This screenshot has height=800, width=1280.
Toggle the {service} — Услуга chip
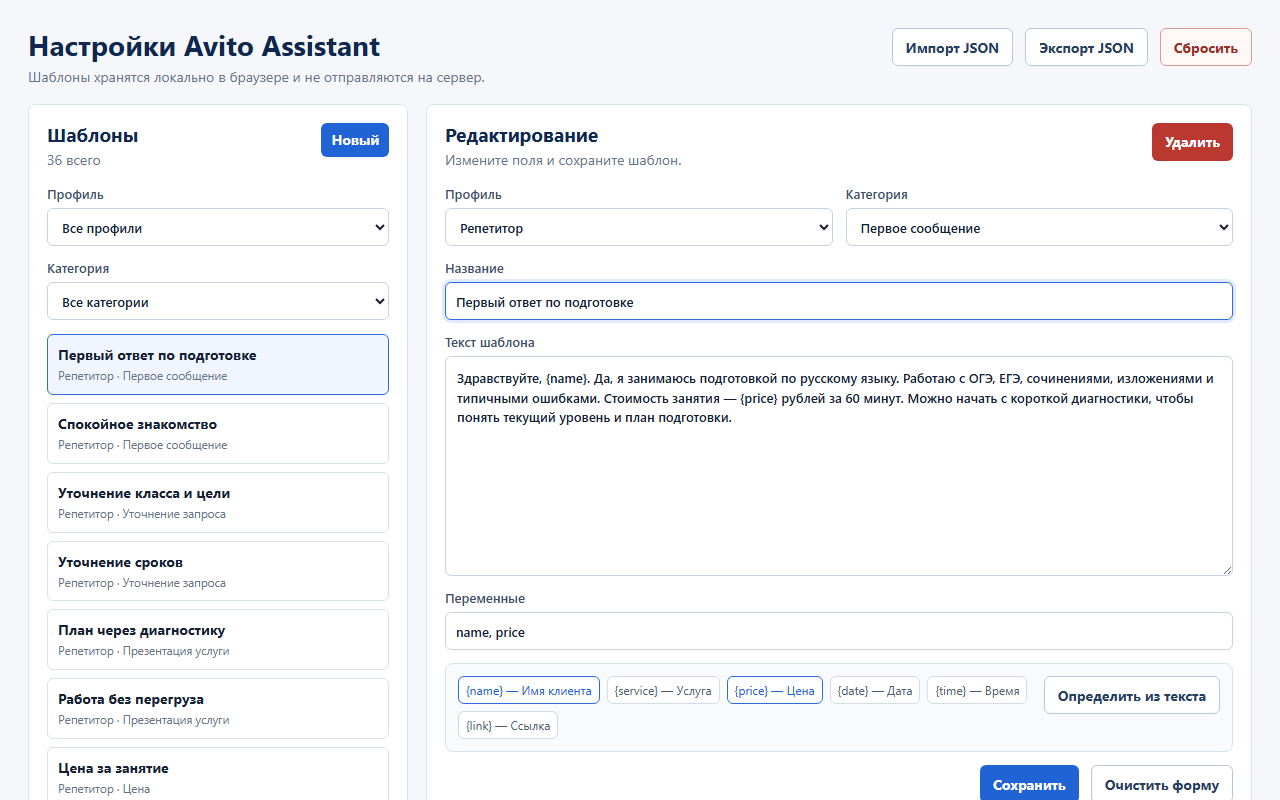point(663,690)
